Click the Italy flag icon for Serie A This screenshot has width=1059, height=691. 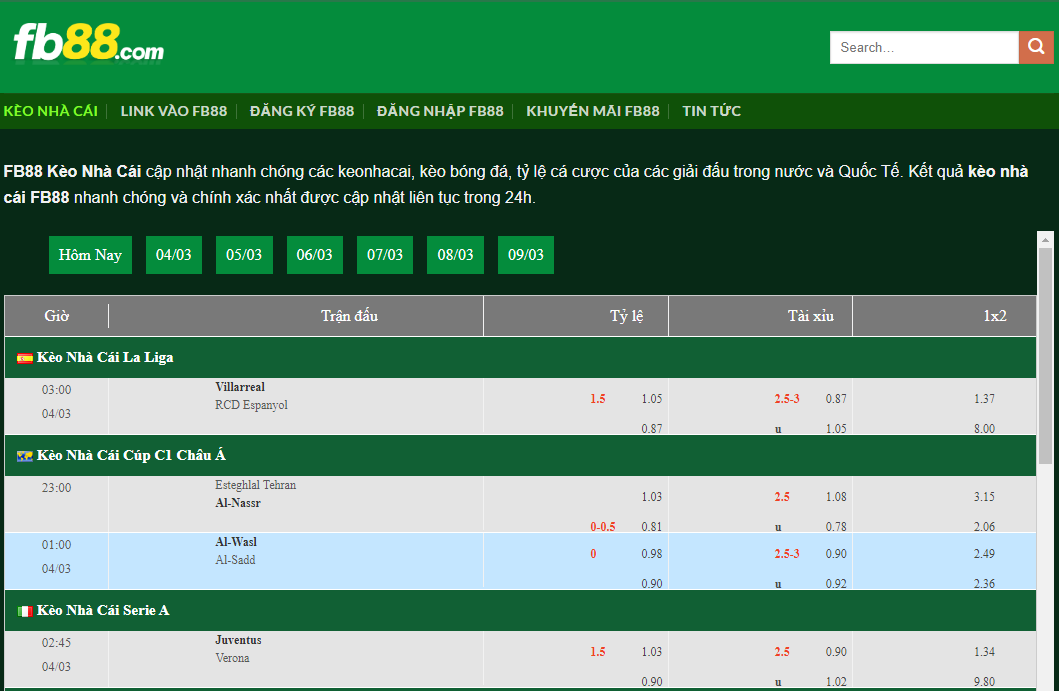(x=25, y=611)
